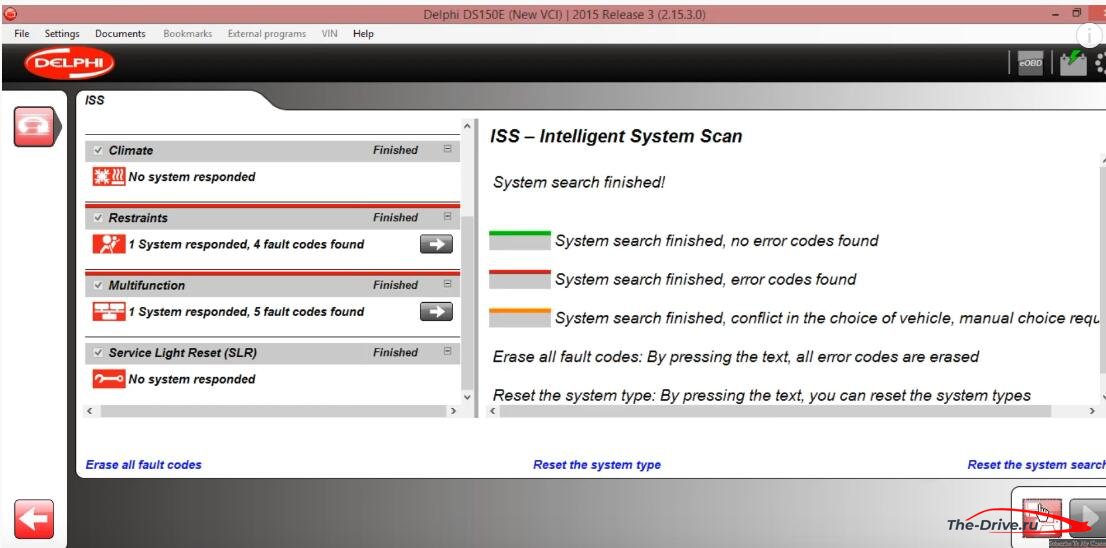Select the ISS tab
This screenshot has width=1106, height=548.
pyautogui.click(x=95, y=100)
